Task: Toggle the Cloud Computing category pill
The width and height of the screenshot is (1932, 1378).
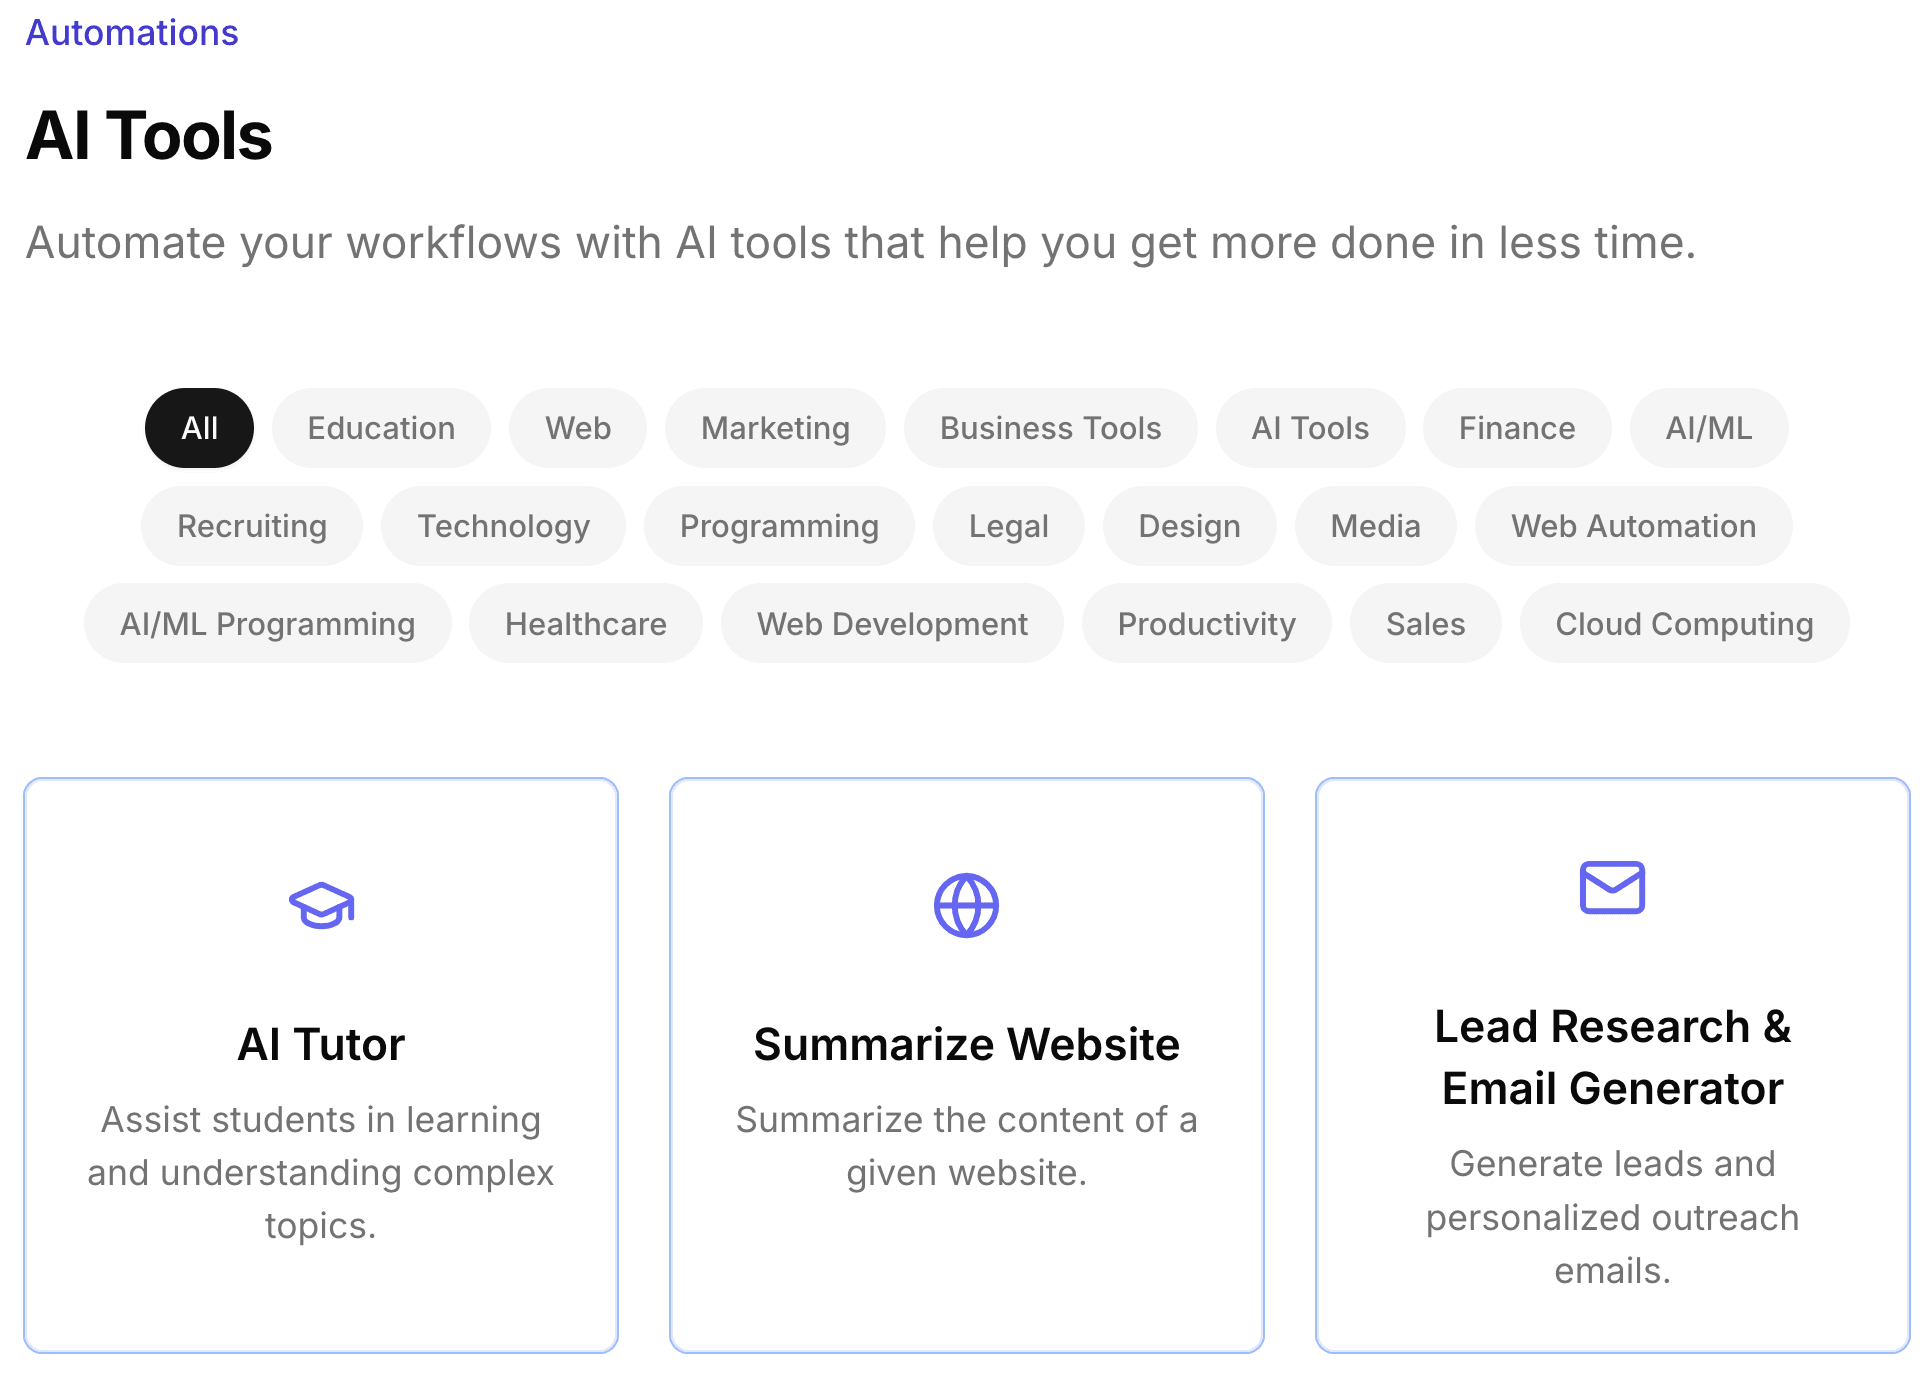Action: click(x=1686, y=623)
